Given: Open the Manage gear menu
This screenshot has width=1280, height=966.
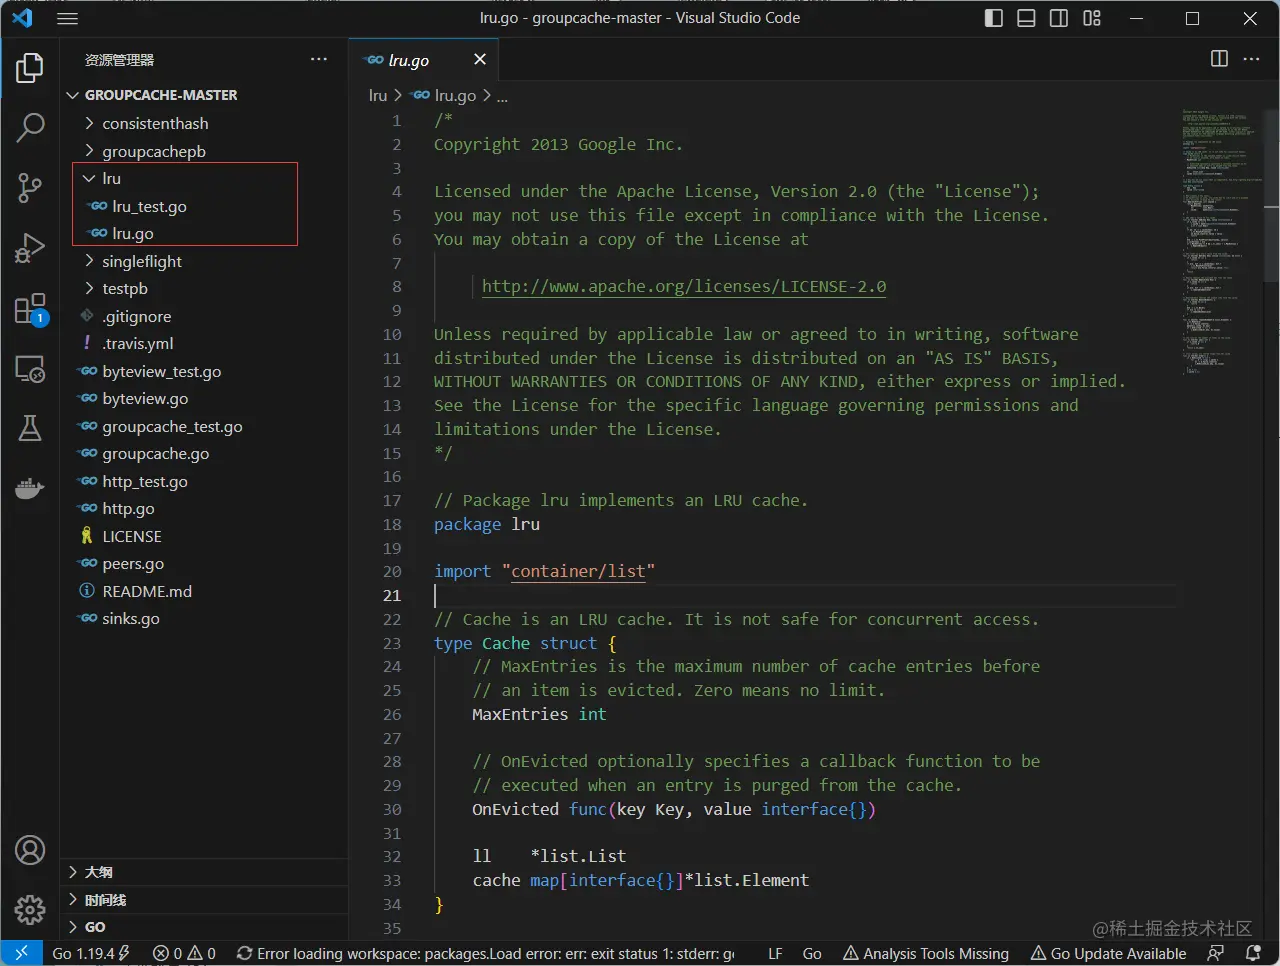Looking at the screenshot, I should point(30,909).
